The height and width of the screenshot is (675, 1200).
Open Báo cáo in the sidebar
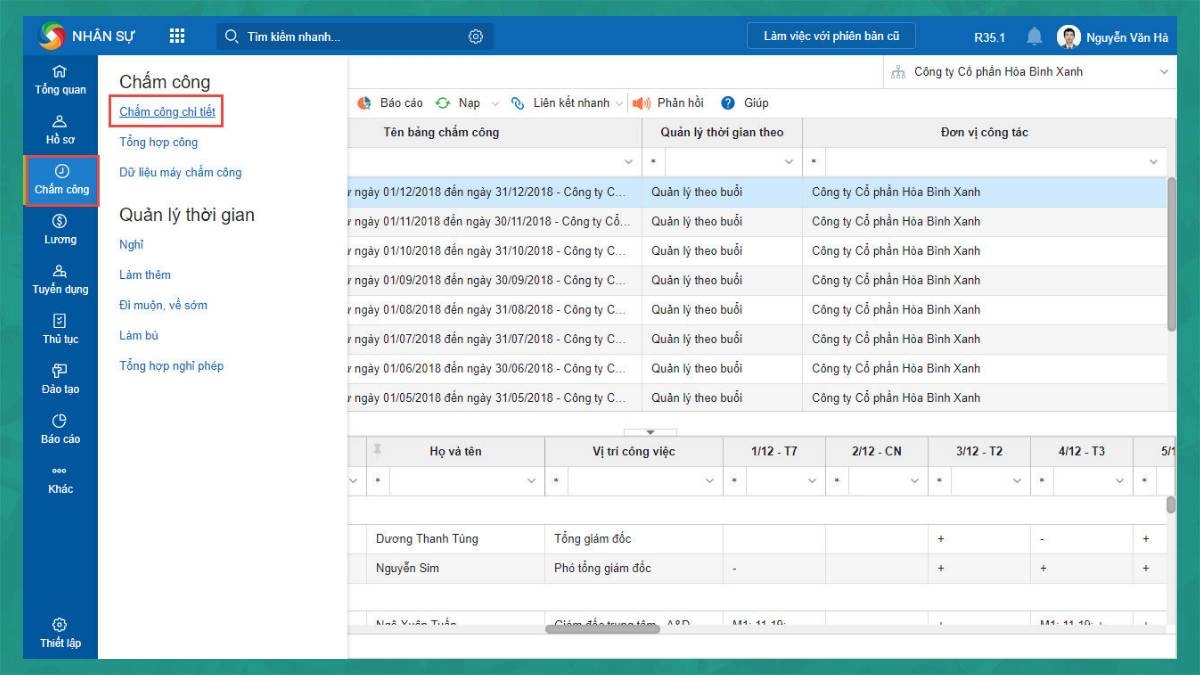pos(60,429)
